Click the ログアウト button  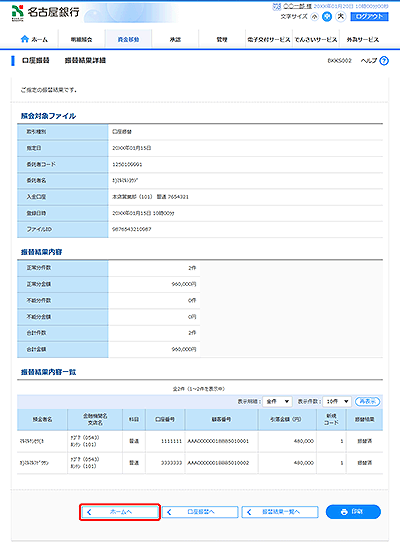[370, 17]
